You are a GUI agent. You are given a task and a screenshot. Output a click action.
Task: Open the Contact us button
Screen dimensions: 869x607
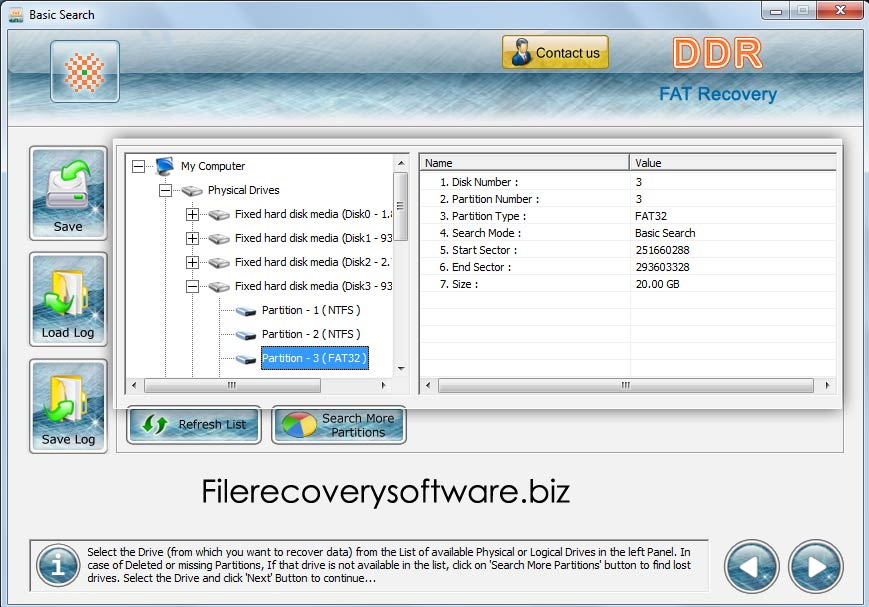click(x=555, y=53)
